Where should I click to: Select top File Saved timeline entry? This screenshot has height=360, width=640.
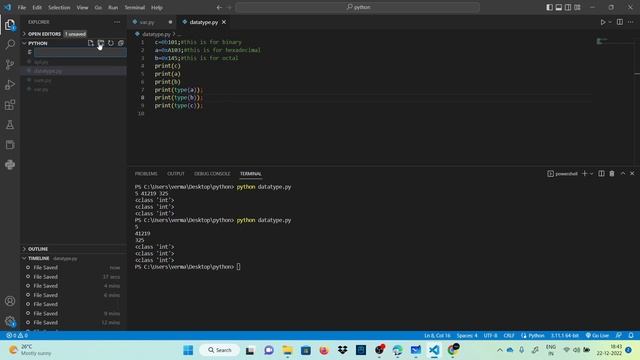74,268
